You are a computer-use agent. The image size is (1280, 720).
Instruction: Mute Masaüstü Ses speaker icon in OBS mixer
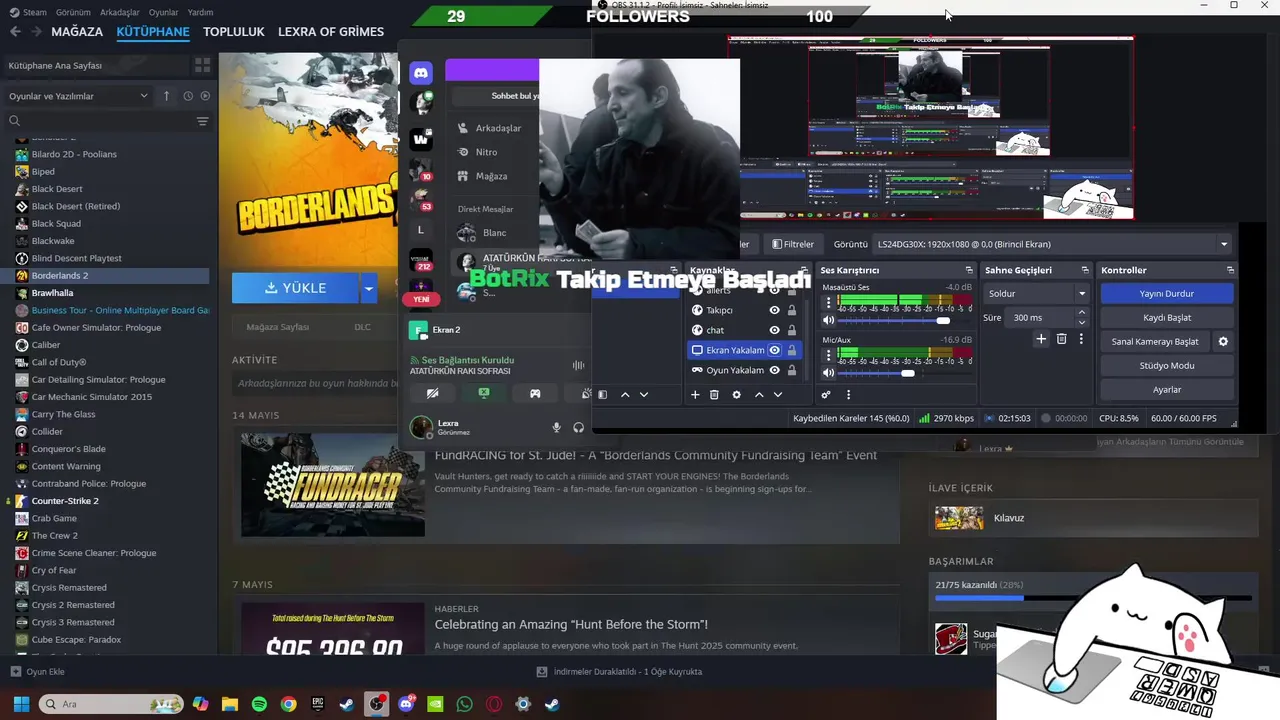[828, 321]
